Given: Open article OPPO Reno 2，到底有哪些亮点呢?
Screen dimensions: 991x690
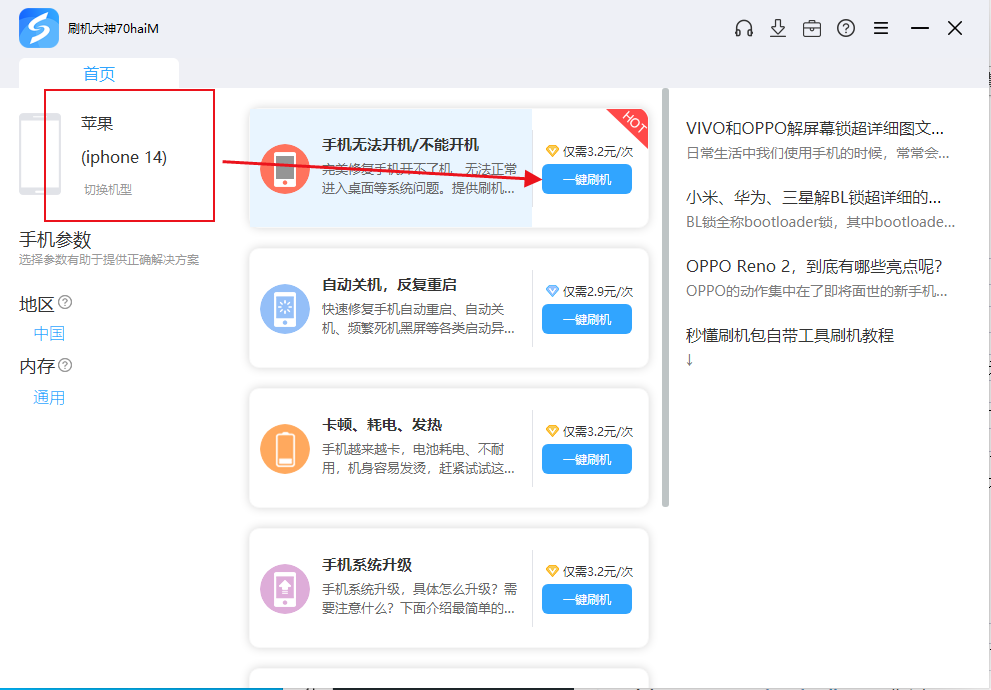Looking at the screenshot, I should [814, 267].
